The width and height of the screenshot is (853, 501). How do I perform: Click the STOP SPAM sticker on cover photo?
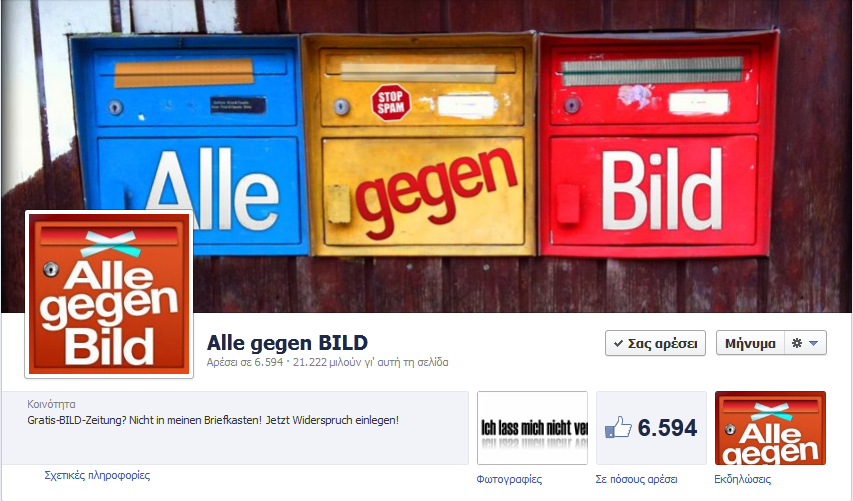click(391, 102)
